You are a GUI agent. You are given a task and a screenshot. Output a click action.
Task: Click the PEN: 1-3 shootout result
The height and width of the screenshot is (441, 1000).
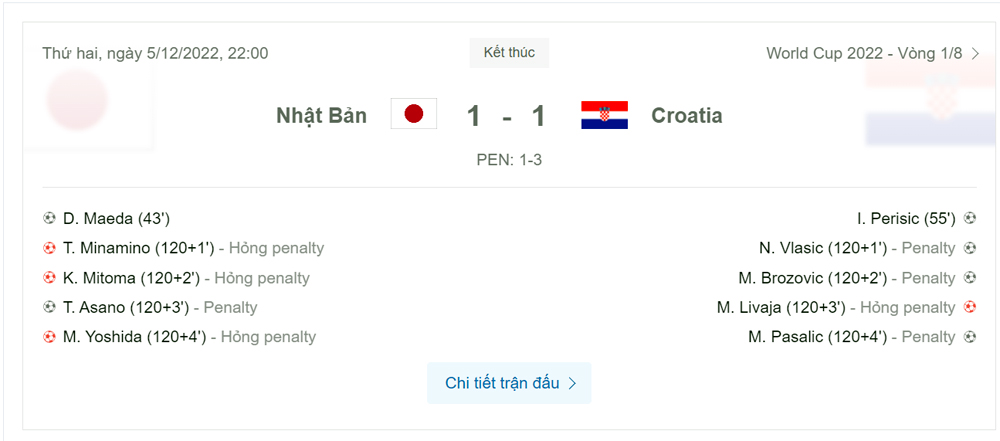pos(509,160)
